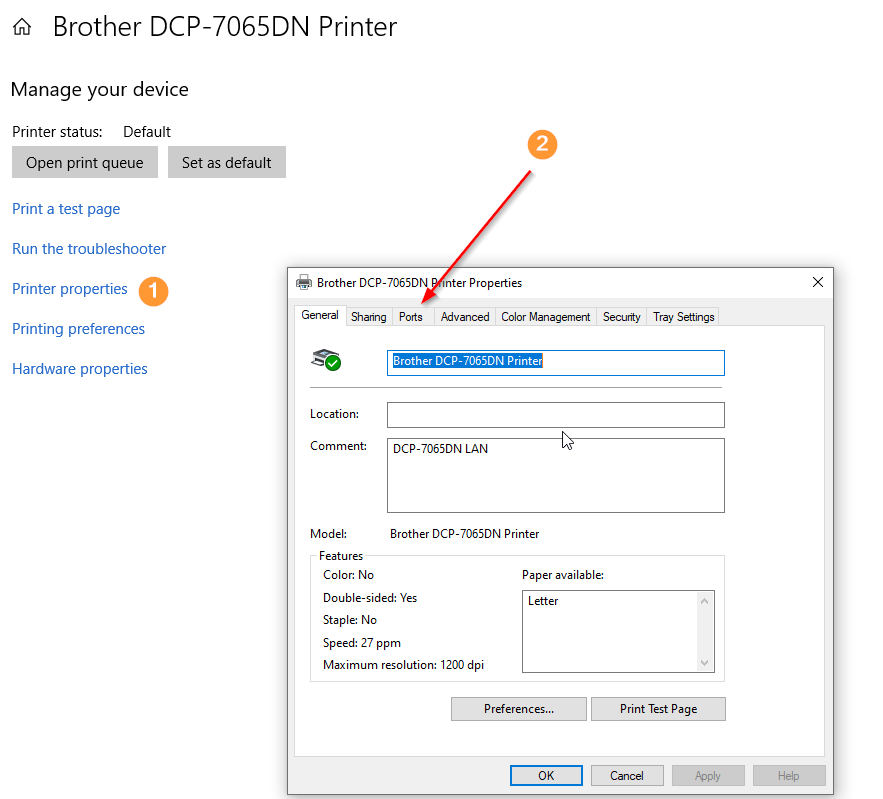Viewport: 883px width, 799px height.
Task: Open the Security tab
Action: pos(621,317)
